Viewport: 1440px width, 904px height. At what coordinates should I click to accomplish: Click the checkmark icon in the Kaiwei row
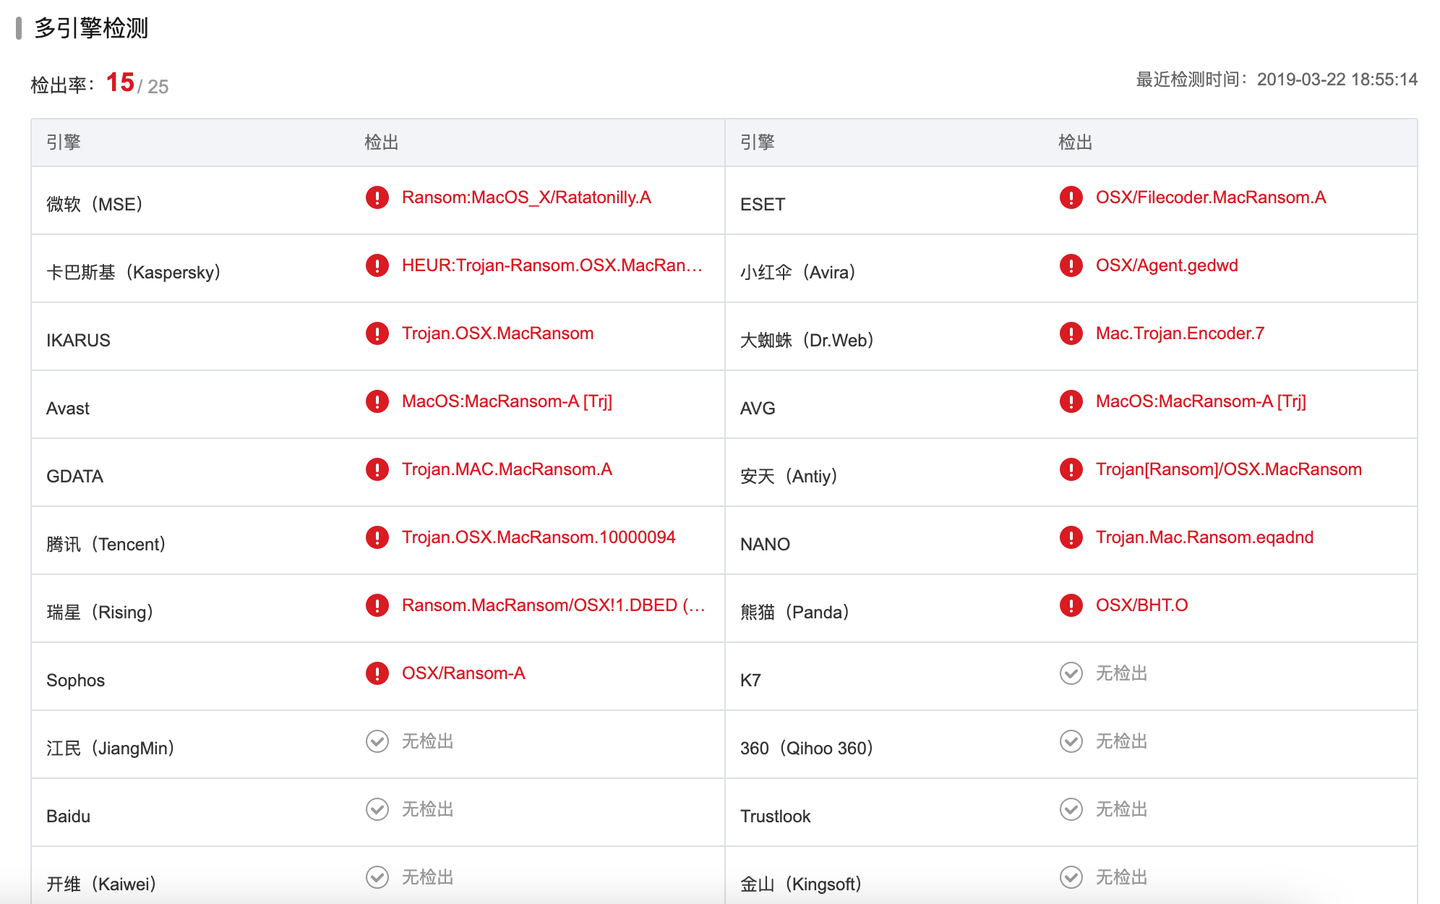point(377,877)
